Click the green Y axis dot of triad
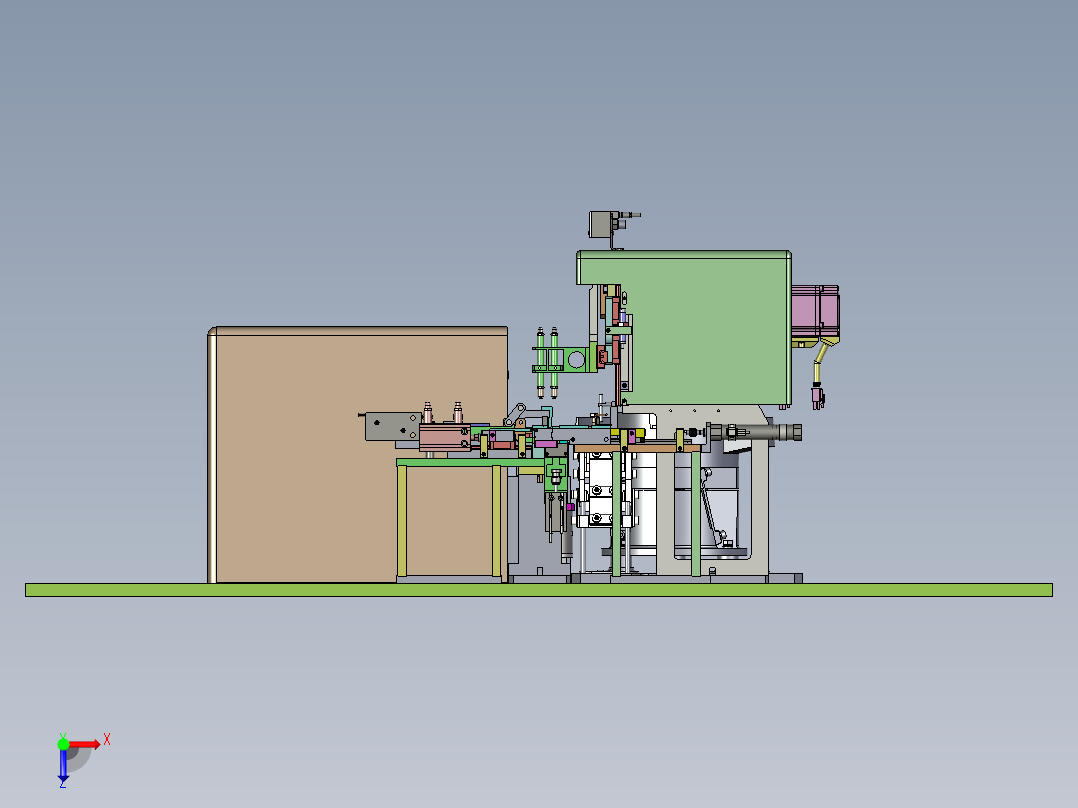 click(63, 744)
